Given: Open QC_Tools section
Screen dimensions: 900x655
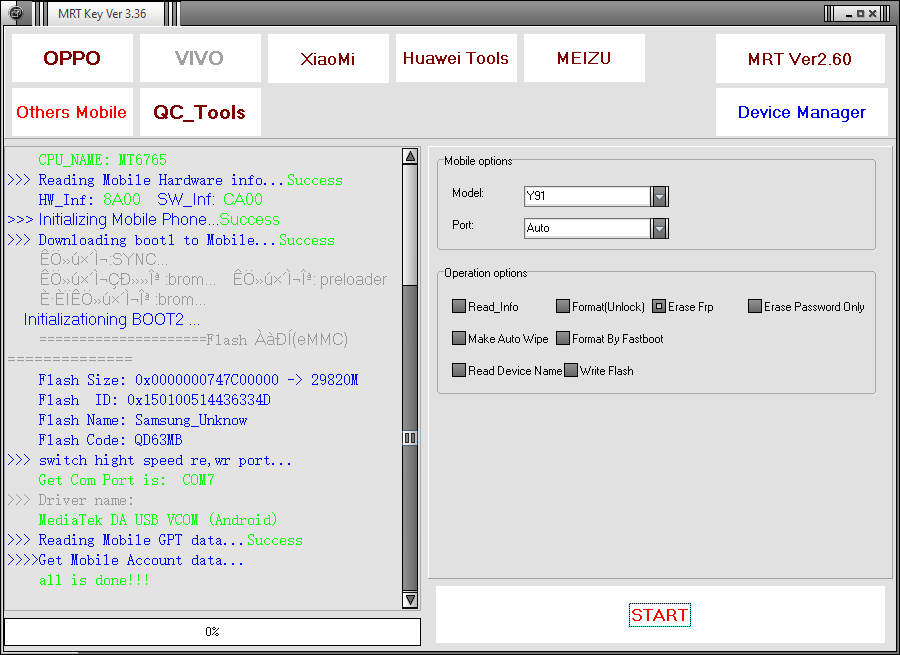Looking at the screenshot, I should pyautogui.click(x=200, y=112).
